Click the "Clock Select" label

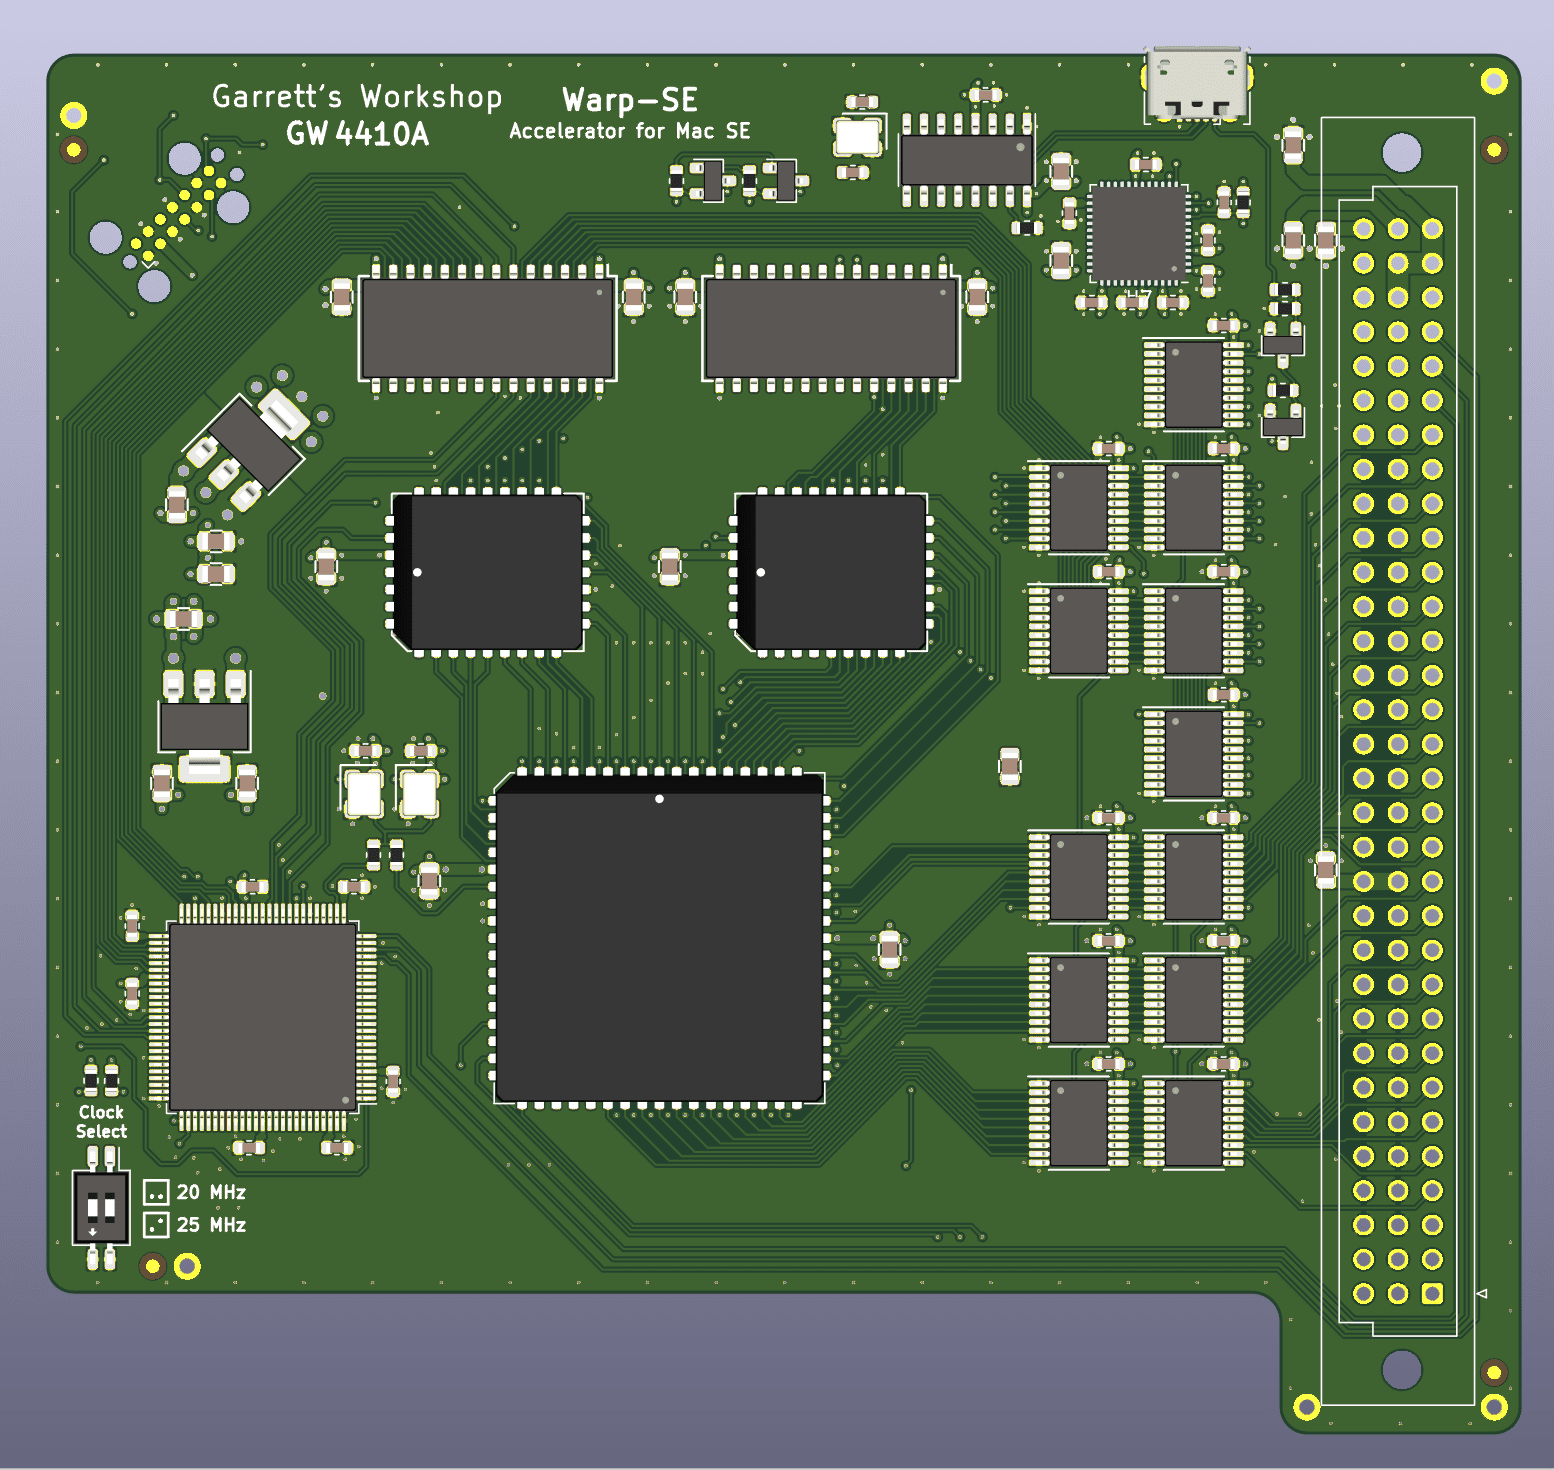click(x=102, y=1122)
